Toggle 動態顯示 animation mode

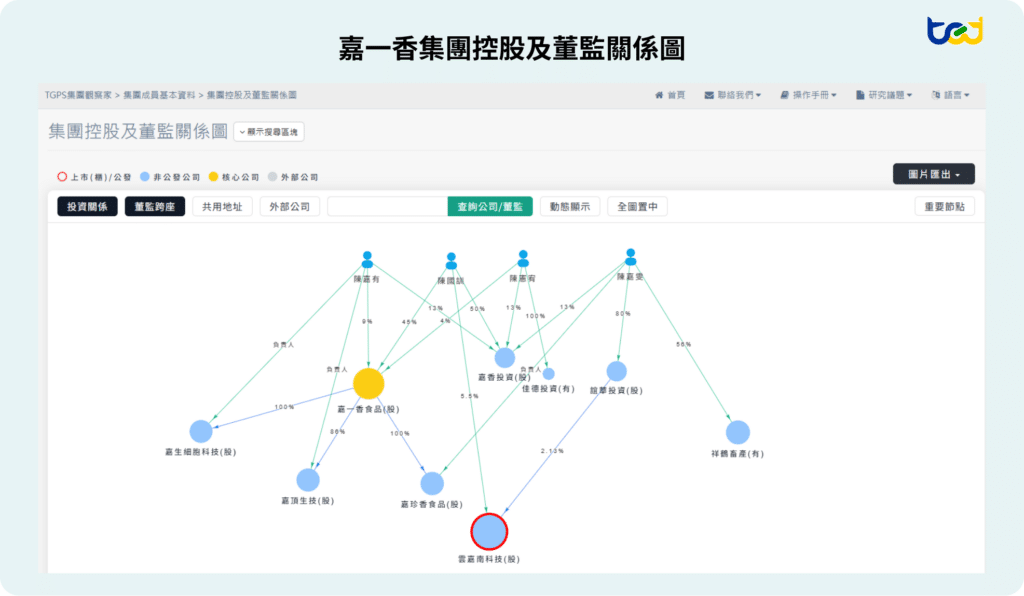click(569, 206)
